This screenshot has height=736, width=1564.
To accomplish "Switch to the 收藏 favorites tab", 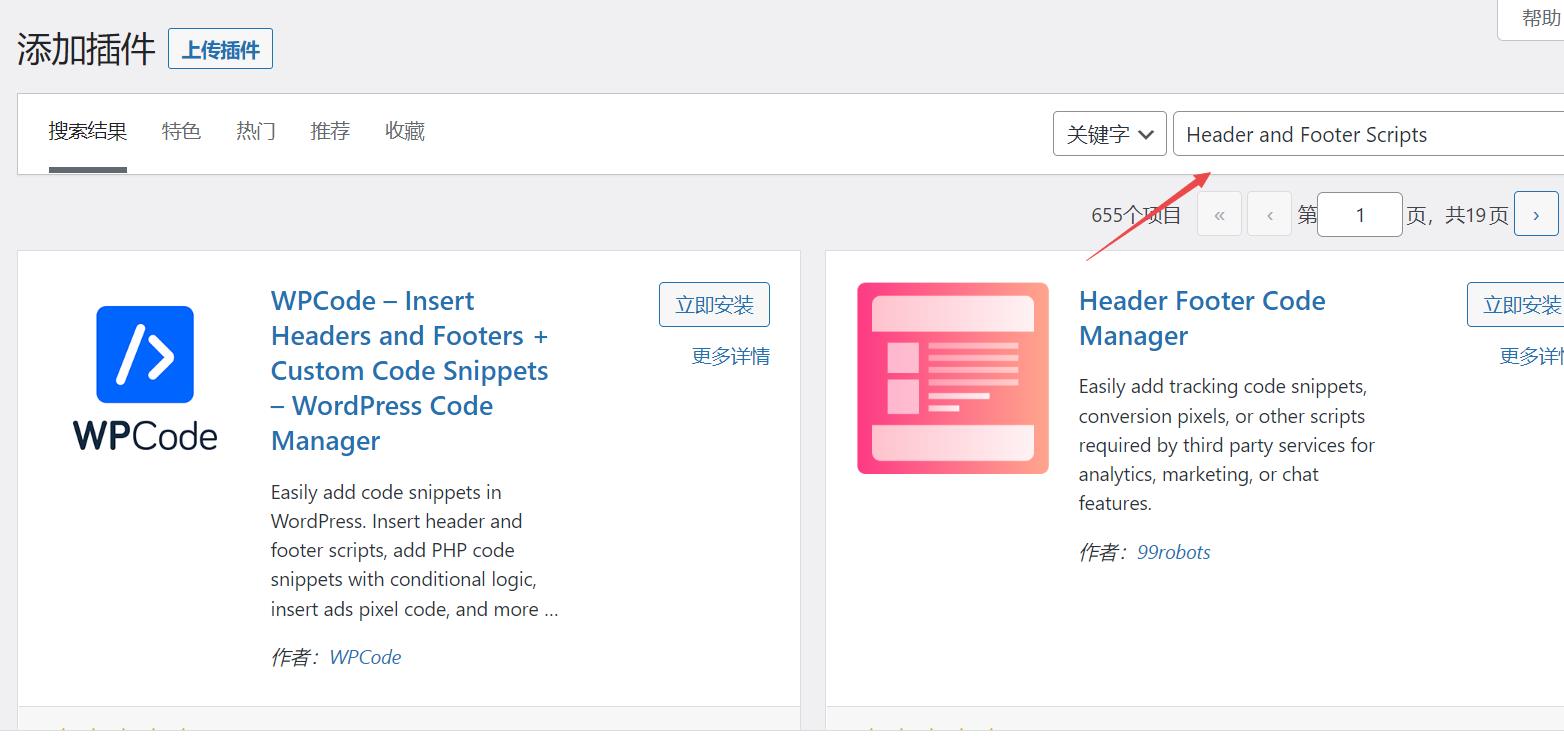I will (x=405, y=132).
